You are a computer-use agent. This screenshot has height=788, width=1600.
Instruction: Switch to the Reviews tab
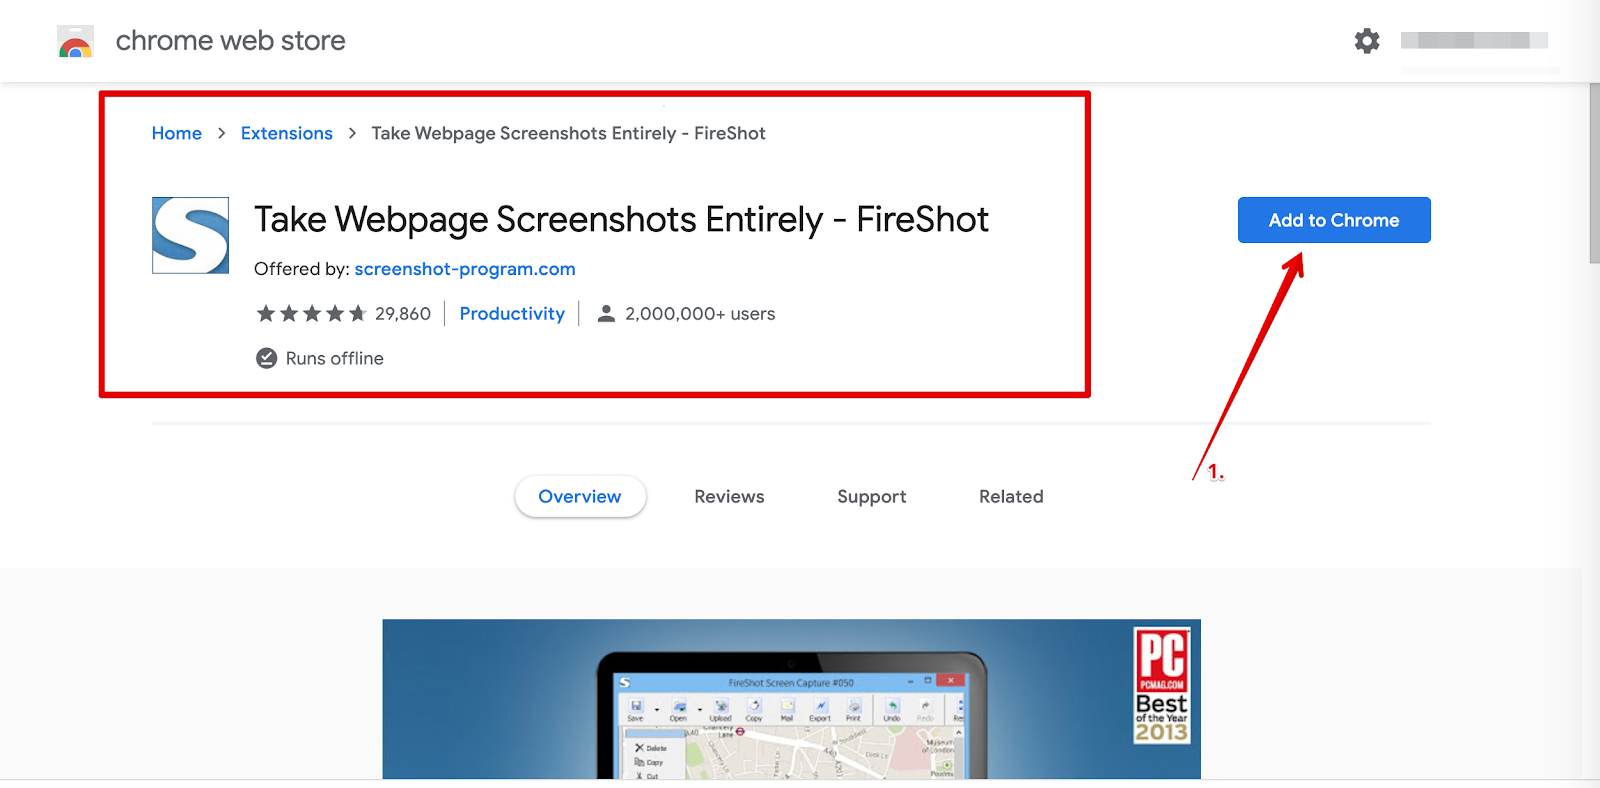tap(729, 497)
